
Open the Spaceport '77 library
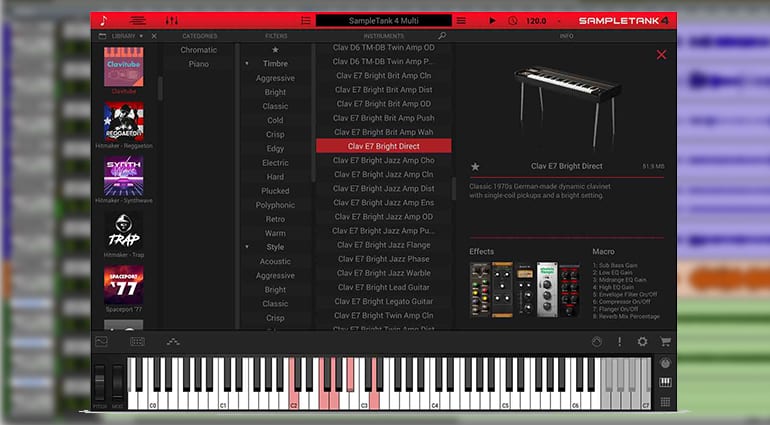[124, 285]
